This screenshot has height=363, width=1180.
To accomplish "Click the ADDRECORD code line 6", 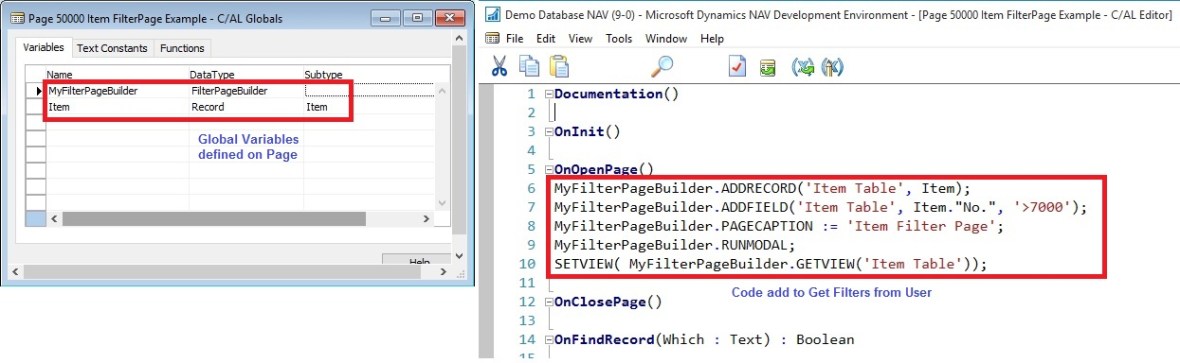I will [763, 188].
